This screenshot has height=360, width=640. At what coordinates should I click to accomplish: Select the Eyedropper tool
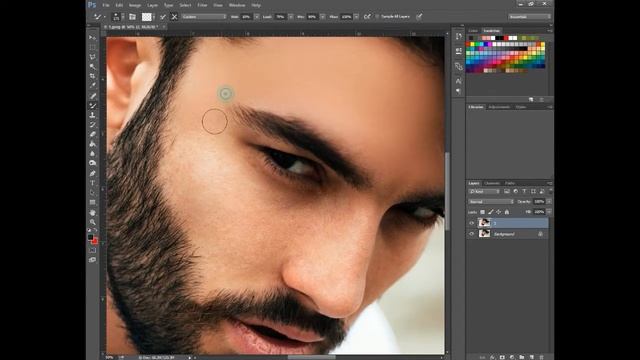click(93, 86)
